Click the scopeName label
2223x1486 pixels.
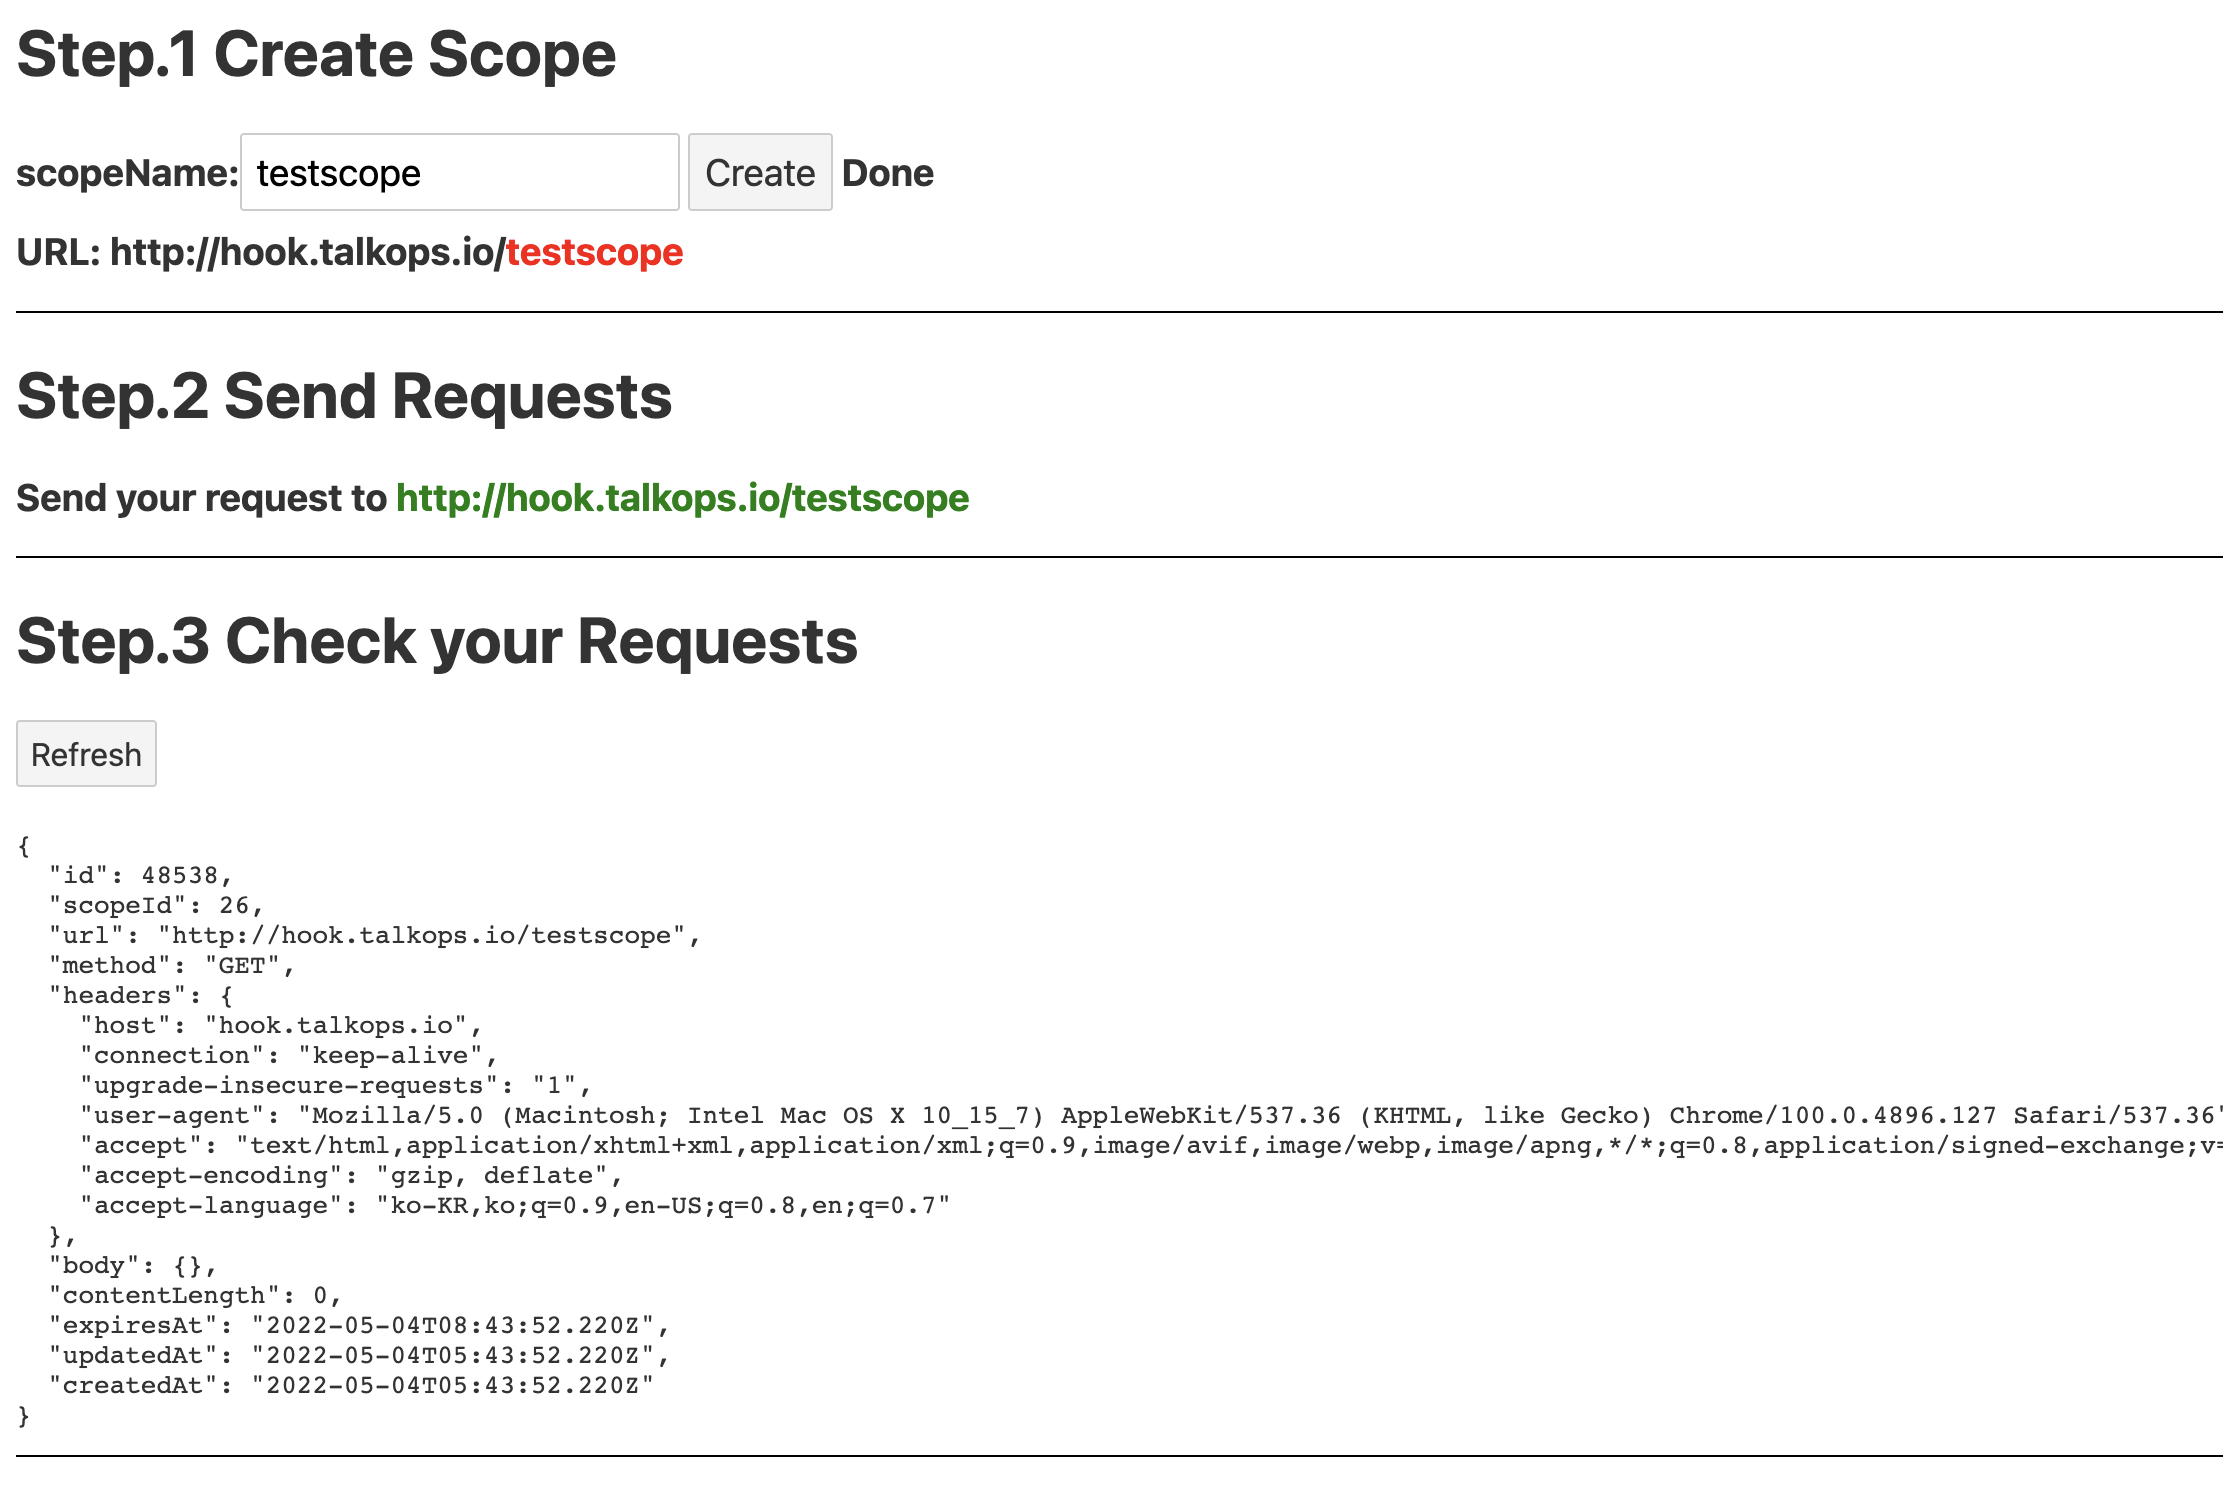click(127, 173)
